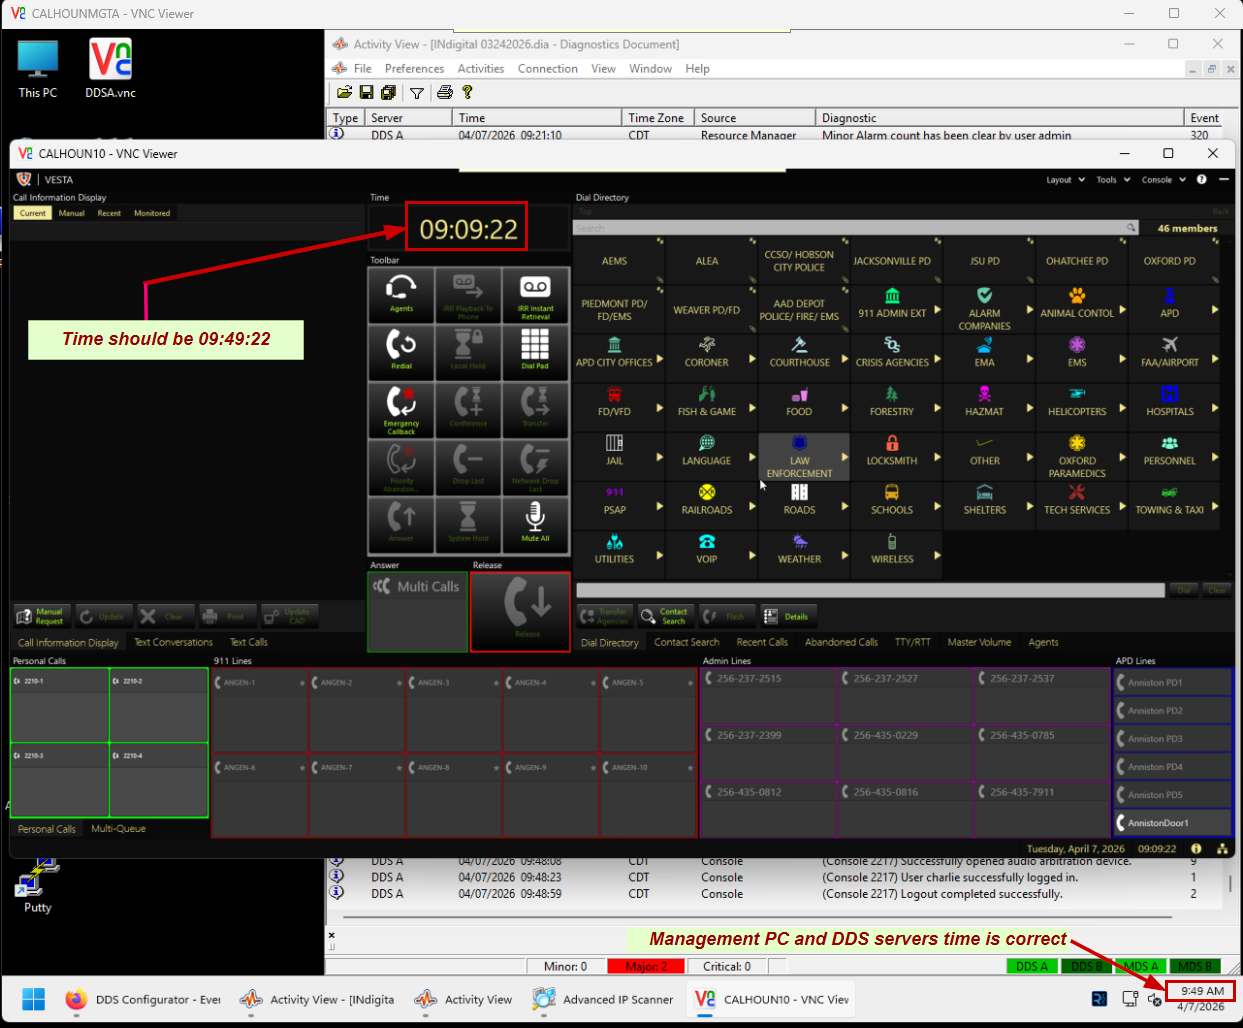Image resolution: width=1243 pixels, height=1028 pixels.
Task: Open Advanced IP Scanner from taskbar
Action: point(603,999)
